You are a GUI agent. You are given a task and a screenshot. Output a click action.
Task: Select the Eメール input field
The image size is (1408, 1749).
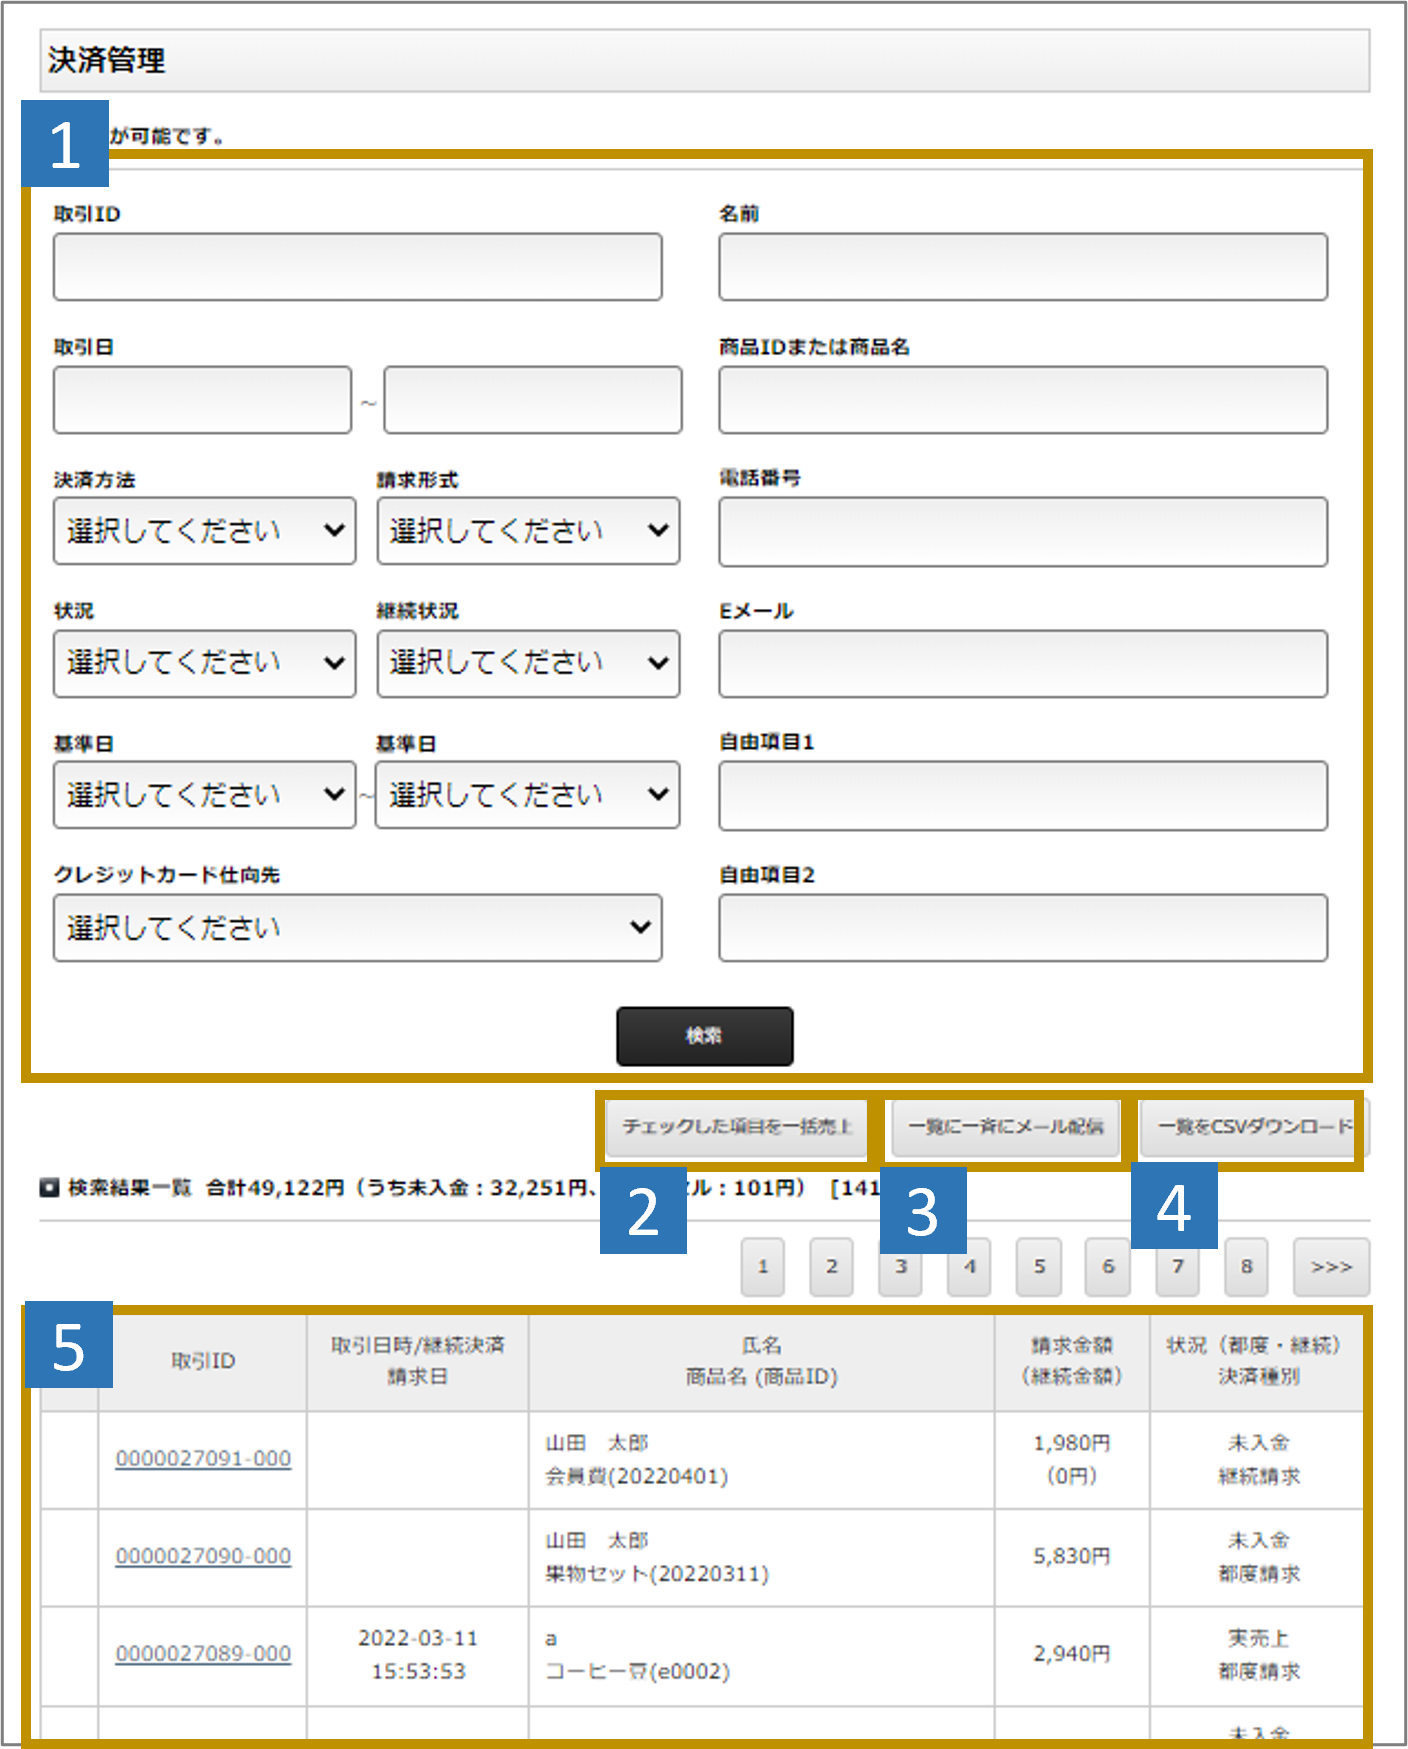[x=1022, y=664]
